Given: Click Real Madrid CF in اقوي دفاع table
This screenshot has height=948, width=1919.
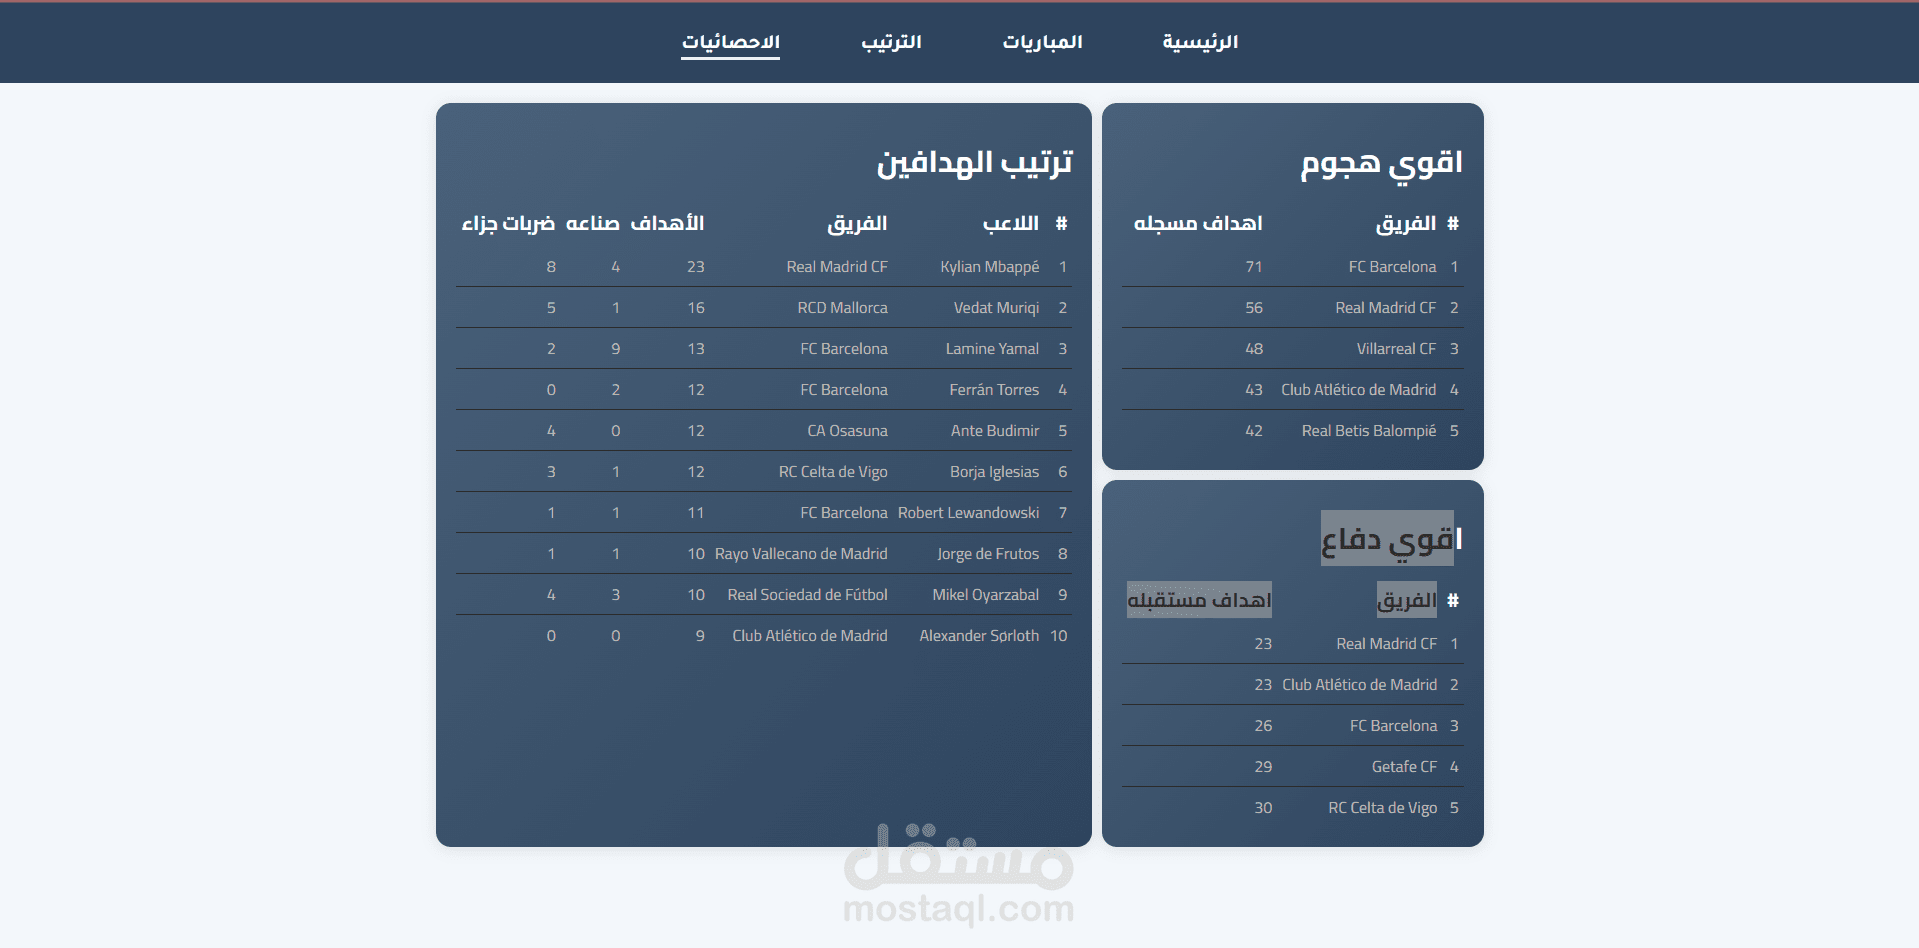Looking at the screenshot, I should [1386, 644].
